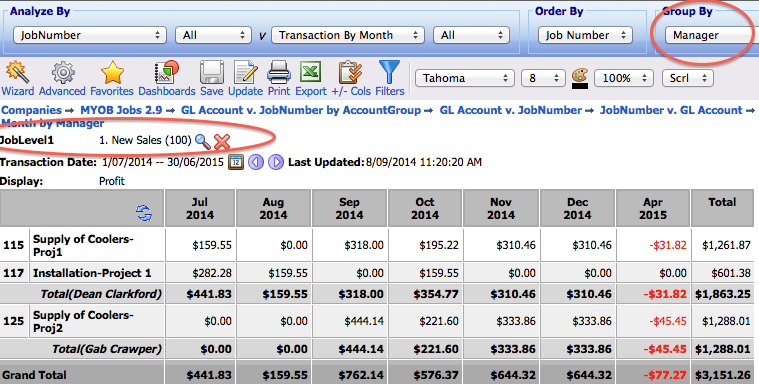
Task: Click the Nov 2014 column header
Action: pos(501,209)
